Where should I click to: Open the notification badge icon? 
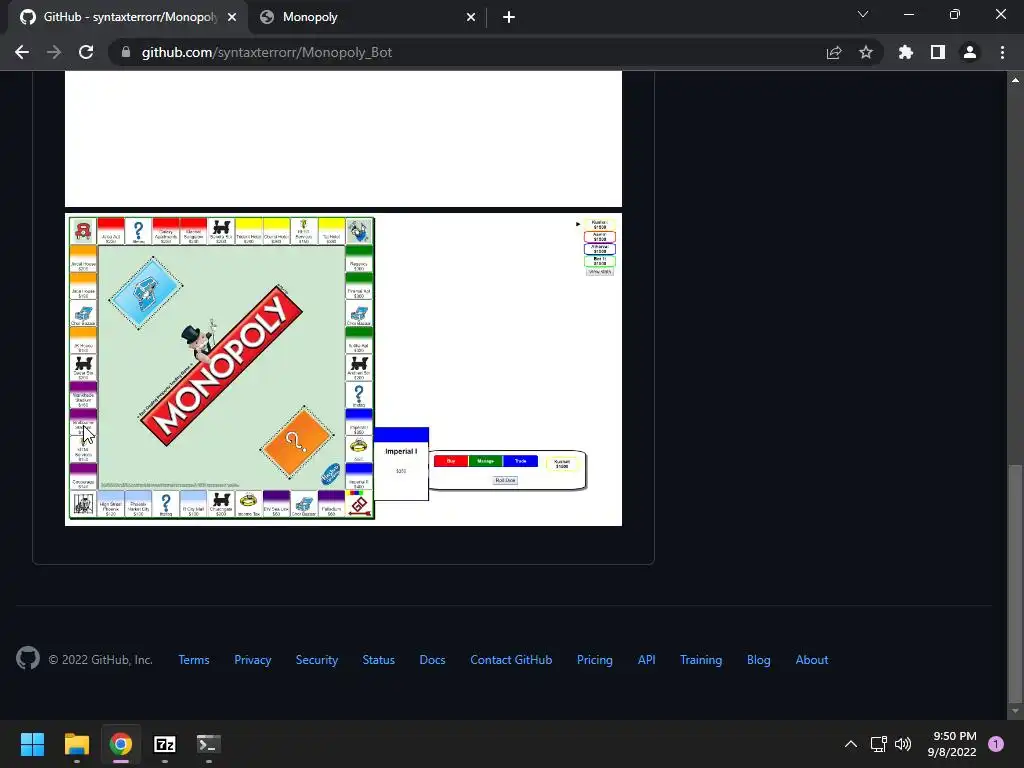[x=996, y=744]
